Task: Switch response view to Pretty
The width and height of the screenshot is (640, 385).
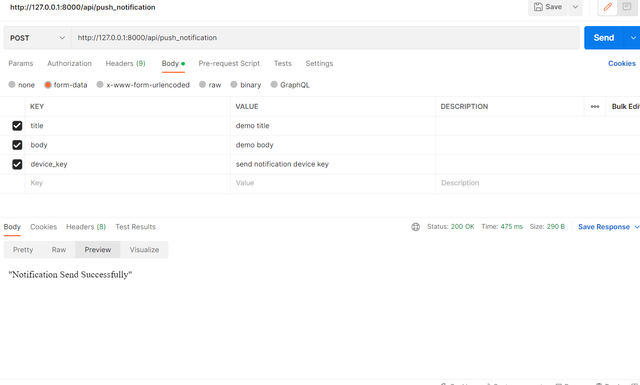Action: [x=23, y=250]
